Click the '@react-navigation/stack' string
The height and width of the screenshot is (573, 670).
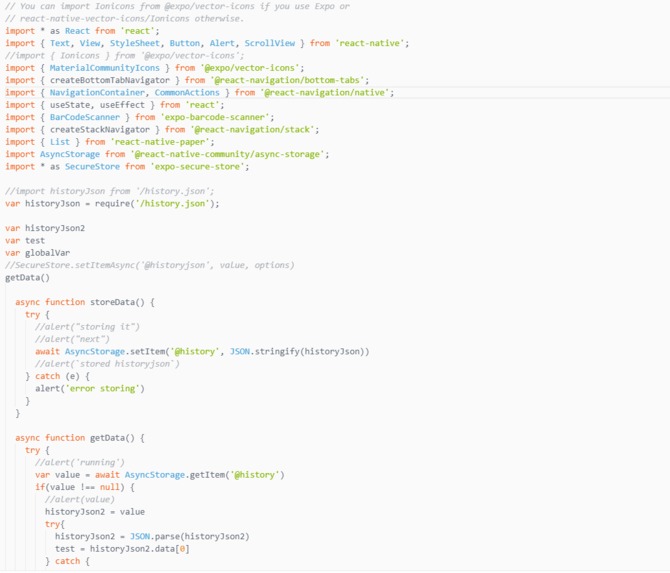click(253, 129)
